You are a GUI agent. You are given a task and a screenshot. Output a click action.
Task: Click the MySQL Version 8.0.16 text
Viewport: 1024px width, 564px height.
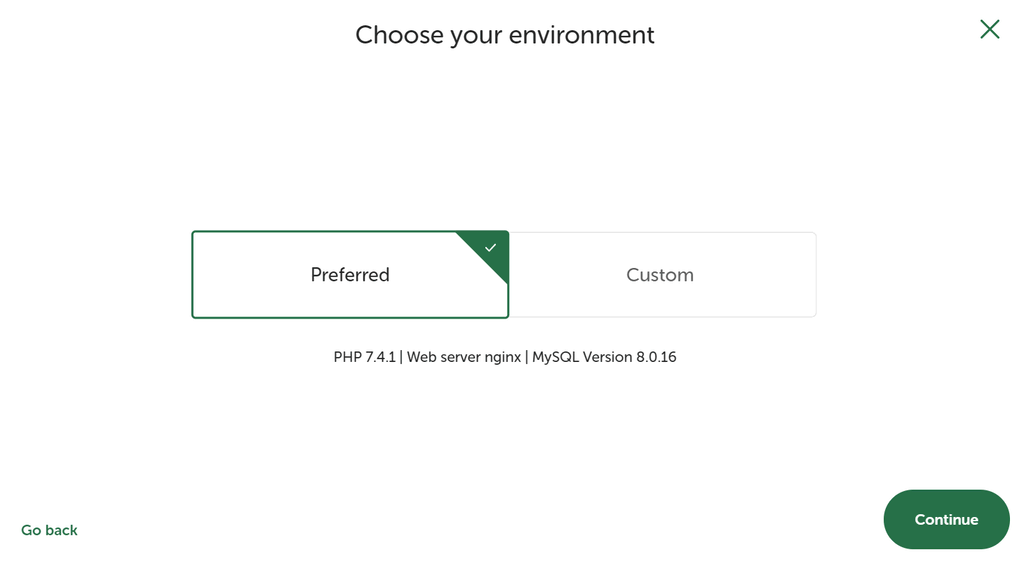[x=604, y=357]
